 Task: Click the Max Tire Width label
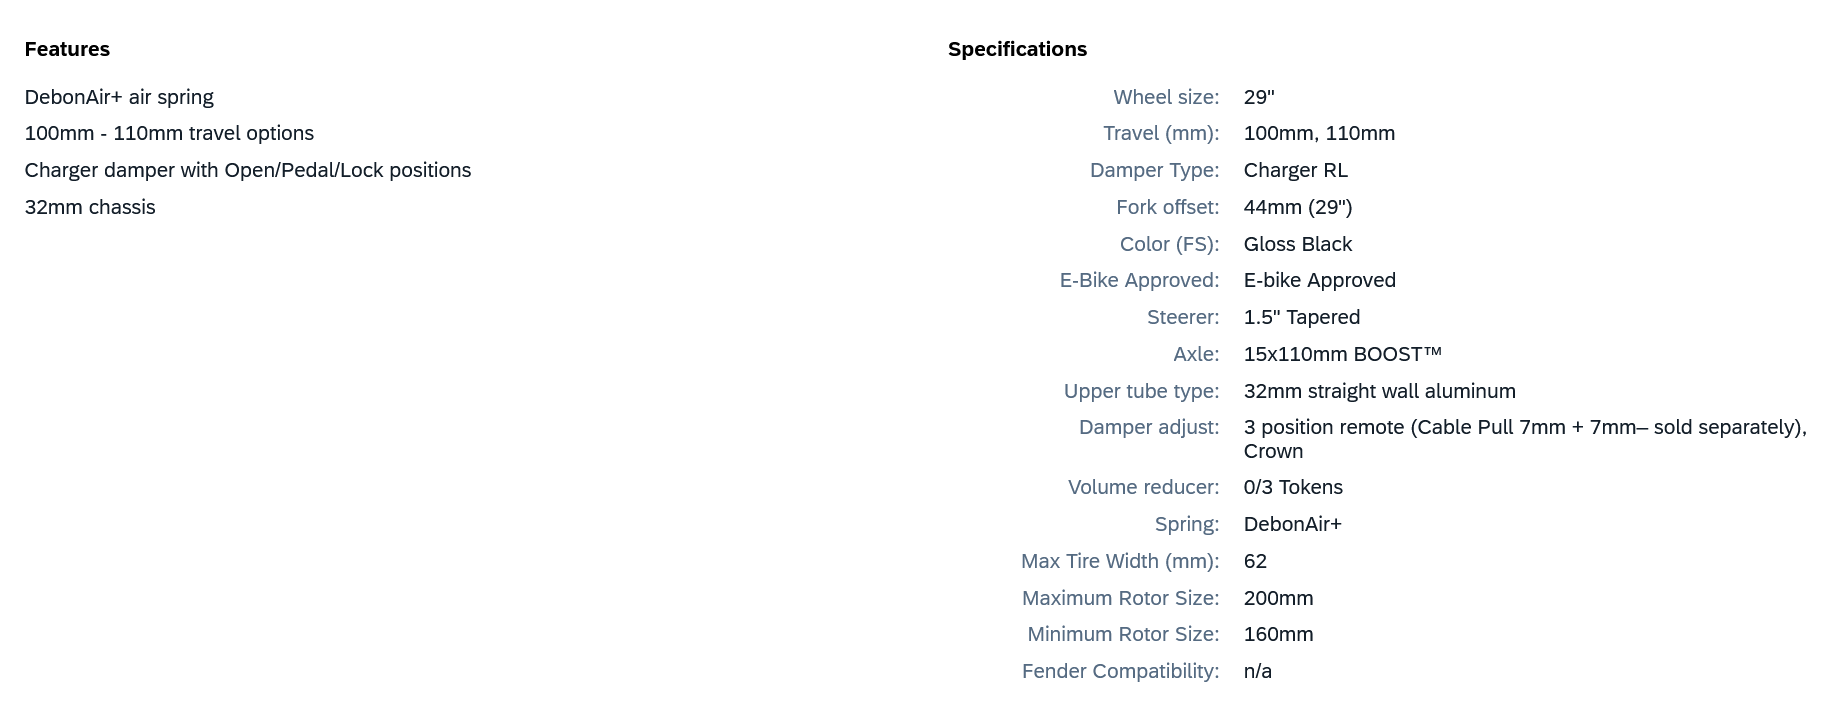coord(1119,561)
